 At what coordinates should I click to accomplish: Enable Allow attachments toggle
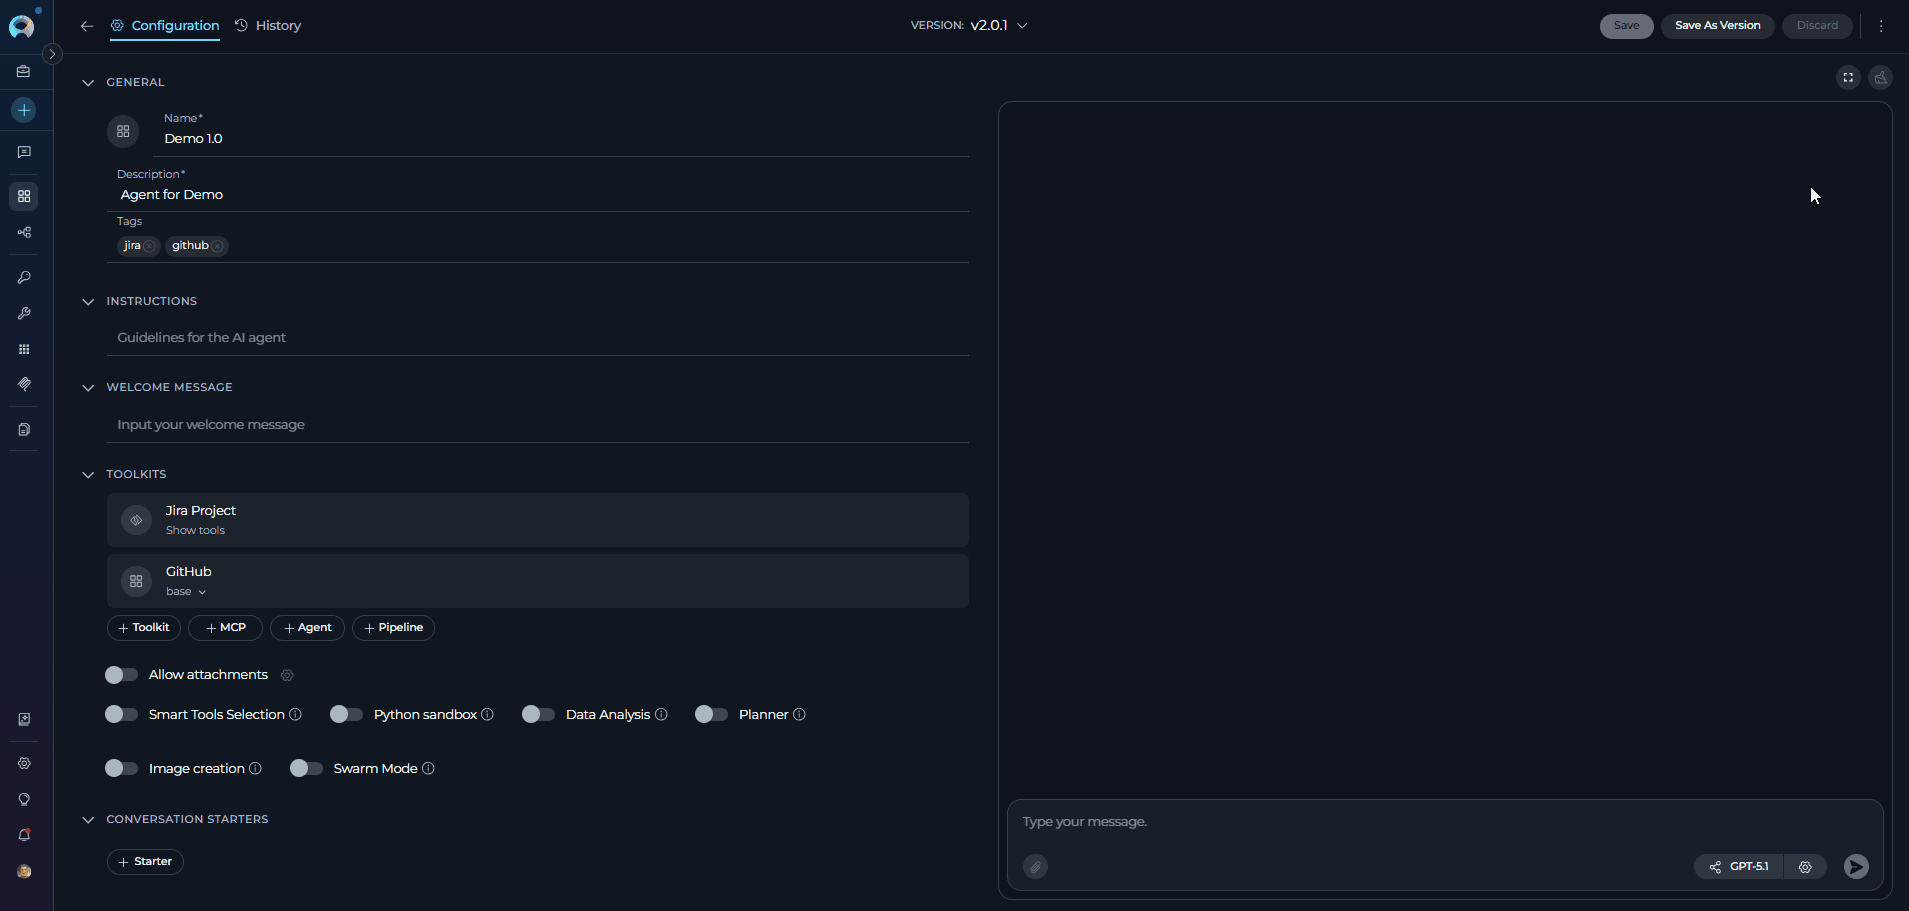(121, 675)
